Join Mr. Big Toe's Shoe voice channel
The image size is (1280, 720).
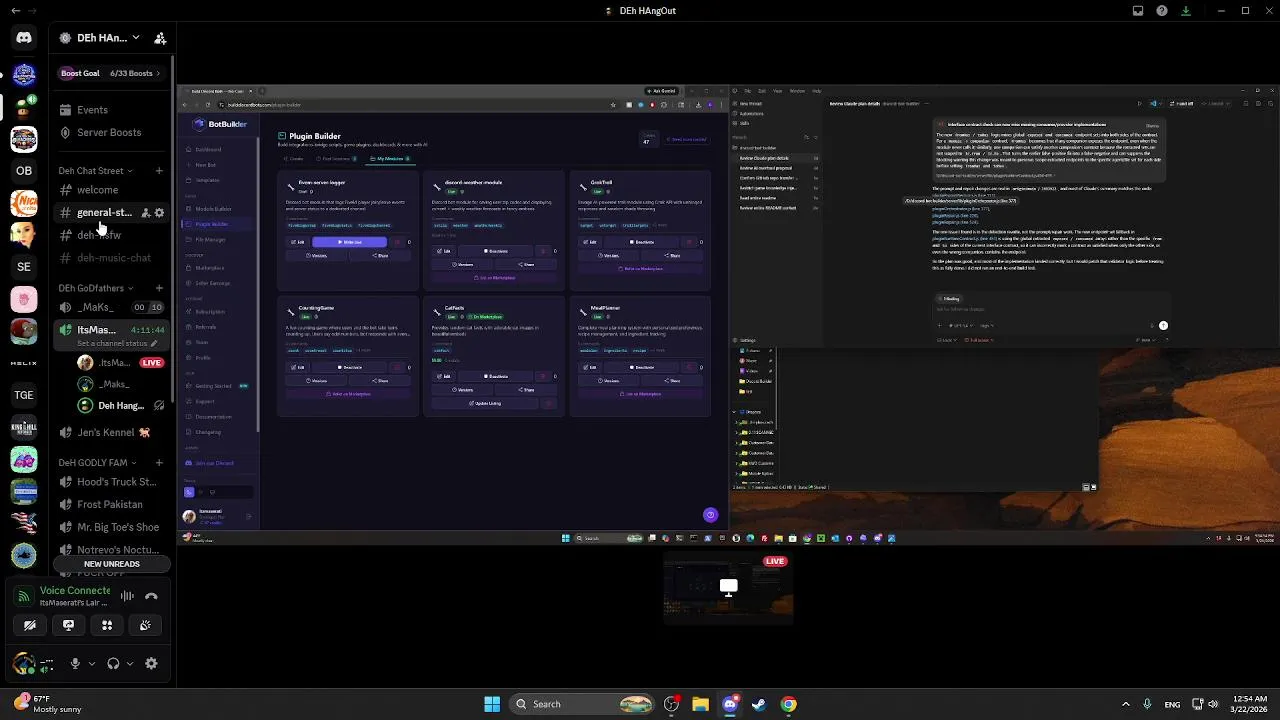[112, 527]
